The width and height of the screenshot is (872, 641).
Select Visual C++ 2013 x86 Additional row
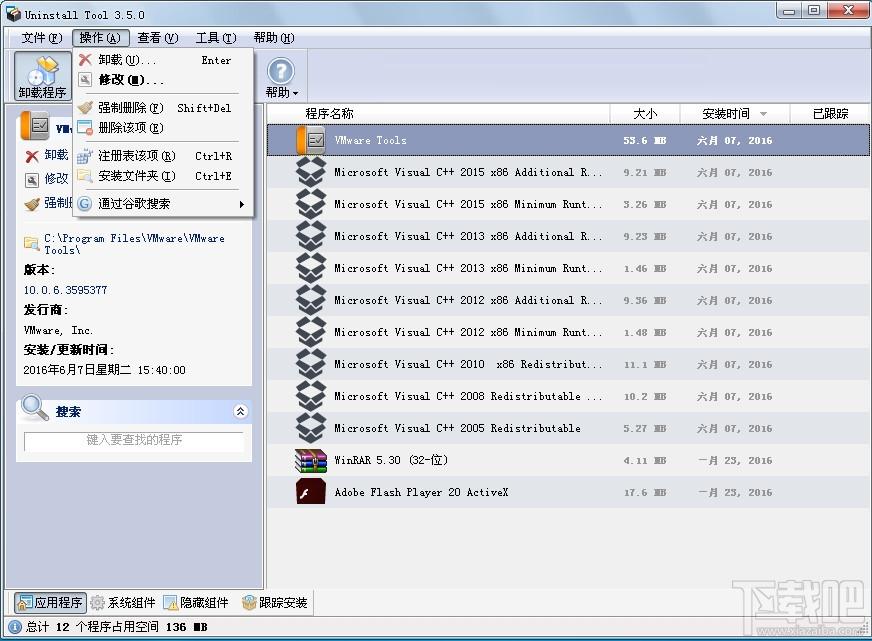[x=568, y=236]
